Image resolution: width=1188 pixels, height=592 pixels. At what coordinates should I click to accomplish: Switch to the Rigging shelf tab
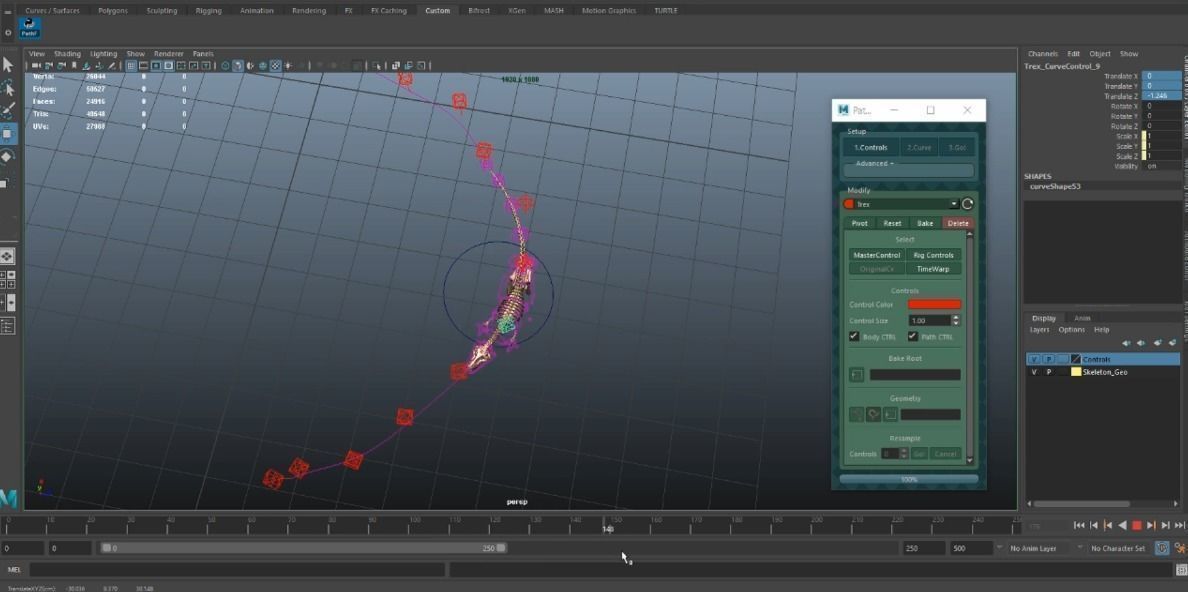click(x=208, y=11)
